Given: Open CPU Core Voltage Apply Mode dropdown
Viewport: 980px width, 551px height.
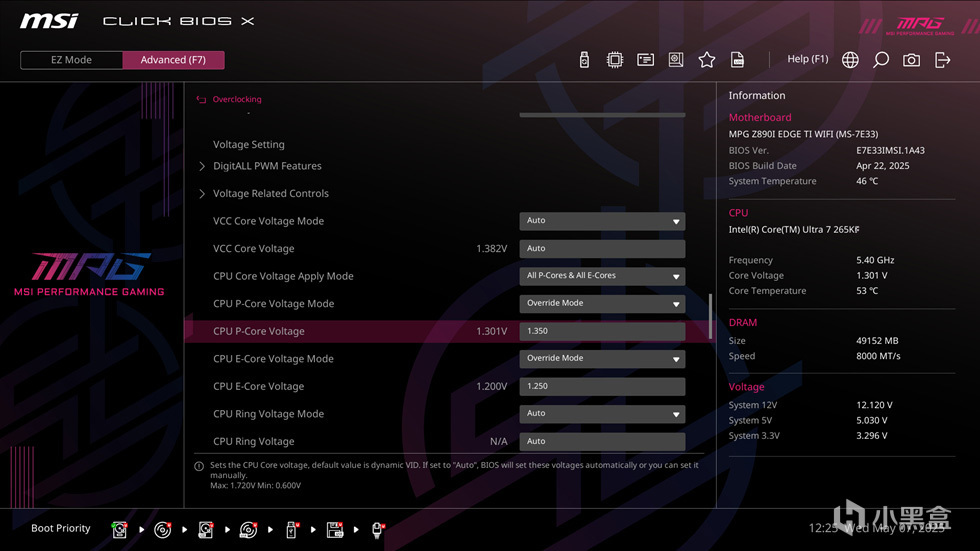Looking at the screenshot, I should pos(602,276).
